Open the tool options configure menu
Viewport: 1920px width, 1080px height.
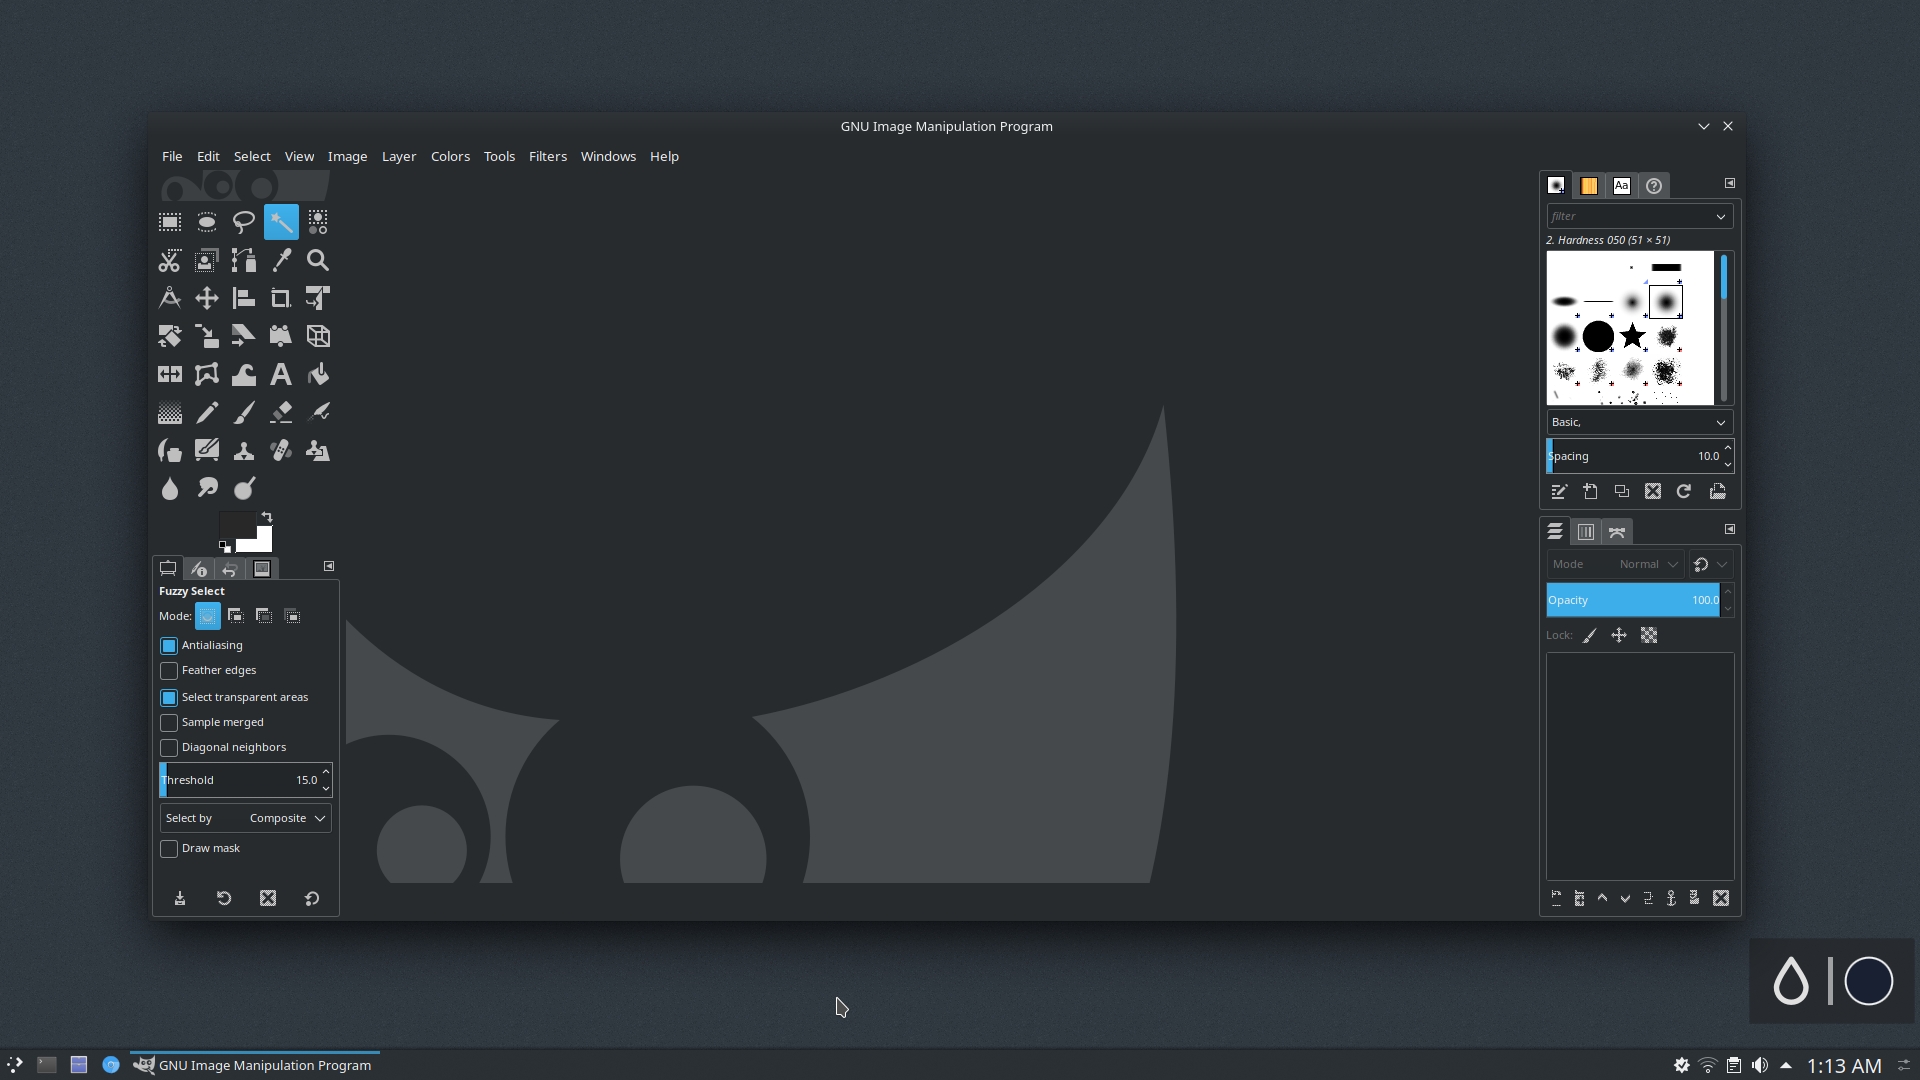point(329,566)
